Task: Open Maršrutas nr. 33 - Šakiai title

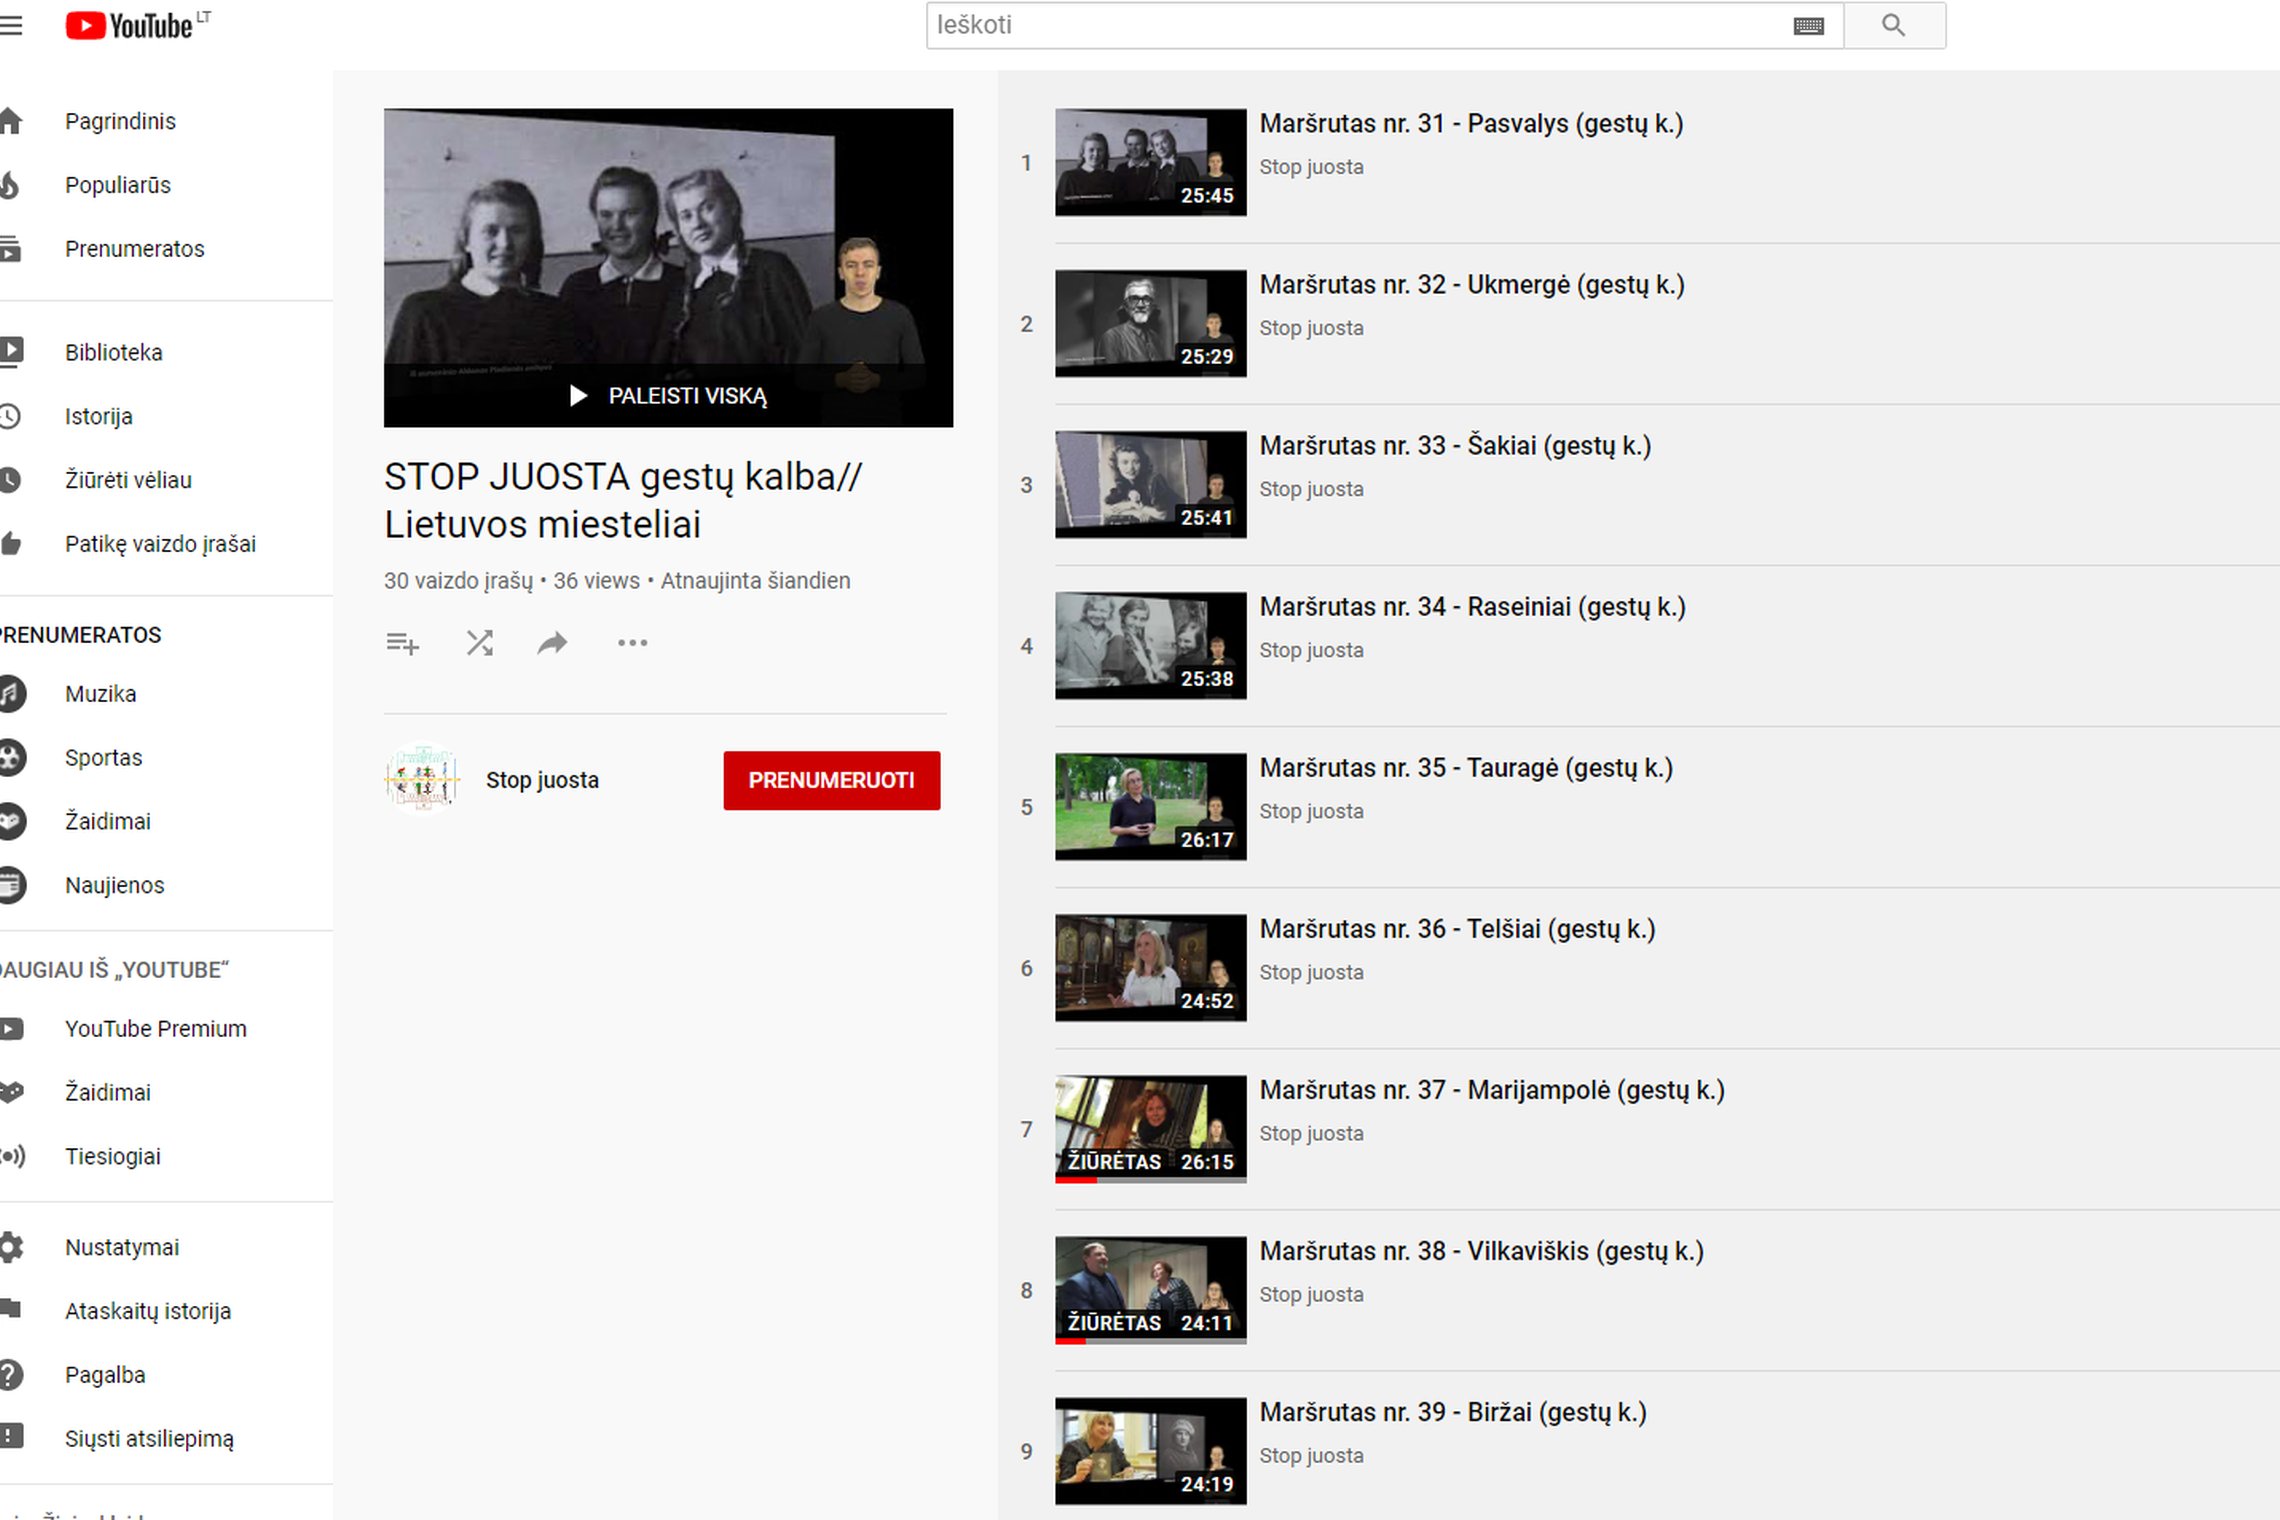Action: tap(1455, 445)
